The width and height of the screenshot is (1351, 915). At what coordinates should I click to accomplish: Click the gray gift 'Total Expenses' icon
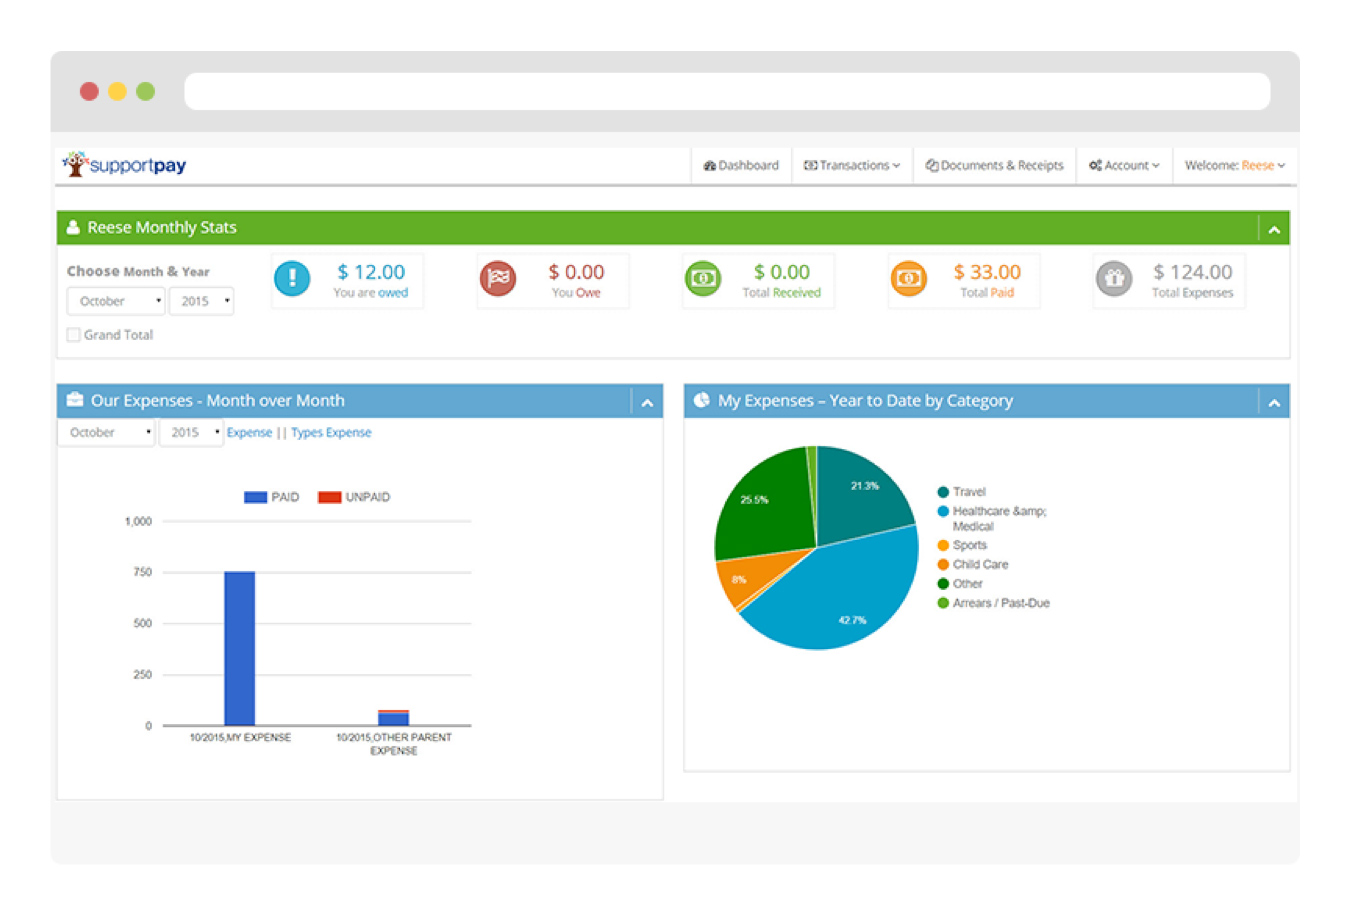(x=1114, y=279)
